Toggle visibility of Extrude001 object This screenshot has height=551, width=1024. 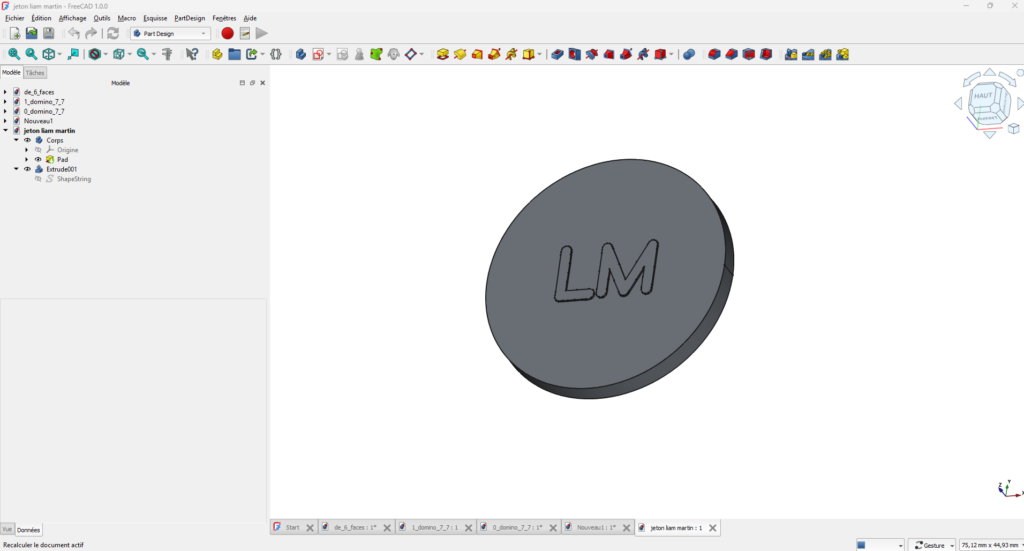pyautogui.click(x=27, y=169)
